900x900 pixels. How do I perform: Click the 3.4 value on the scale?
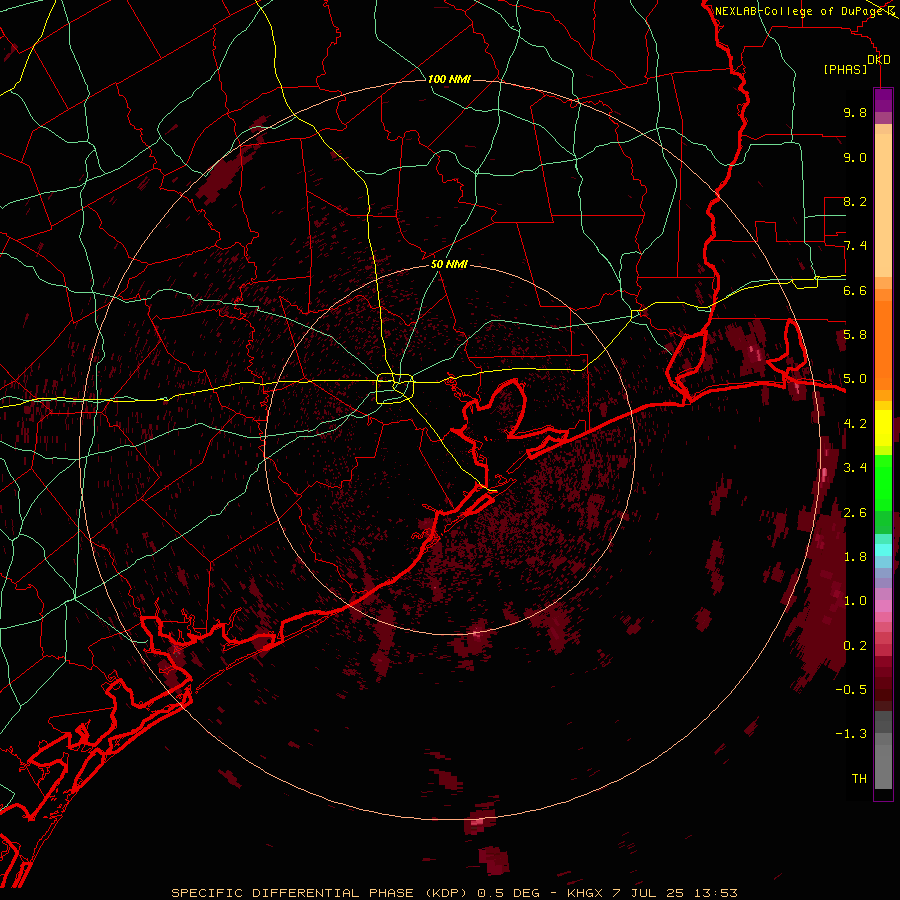[855, 468]
